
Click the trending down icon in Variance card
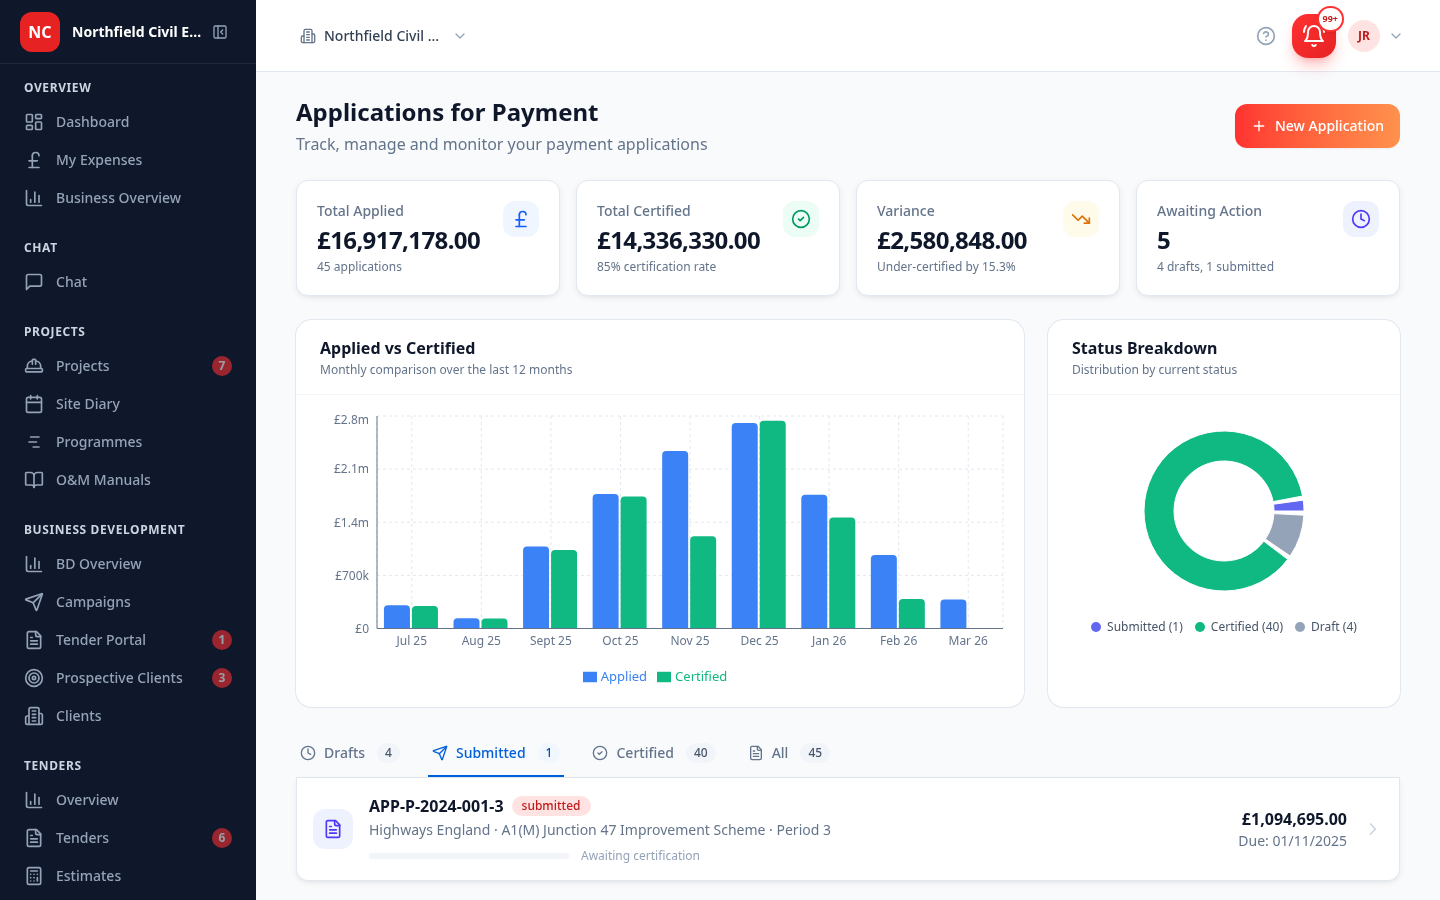(1081, 219)
